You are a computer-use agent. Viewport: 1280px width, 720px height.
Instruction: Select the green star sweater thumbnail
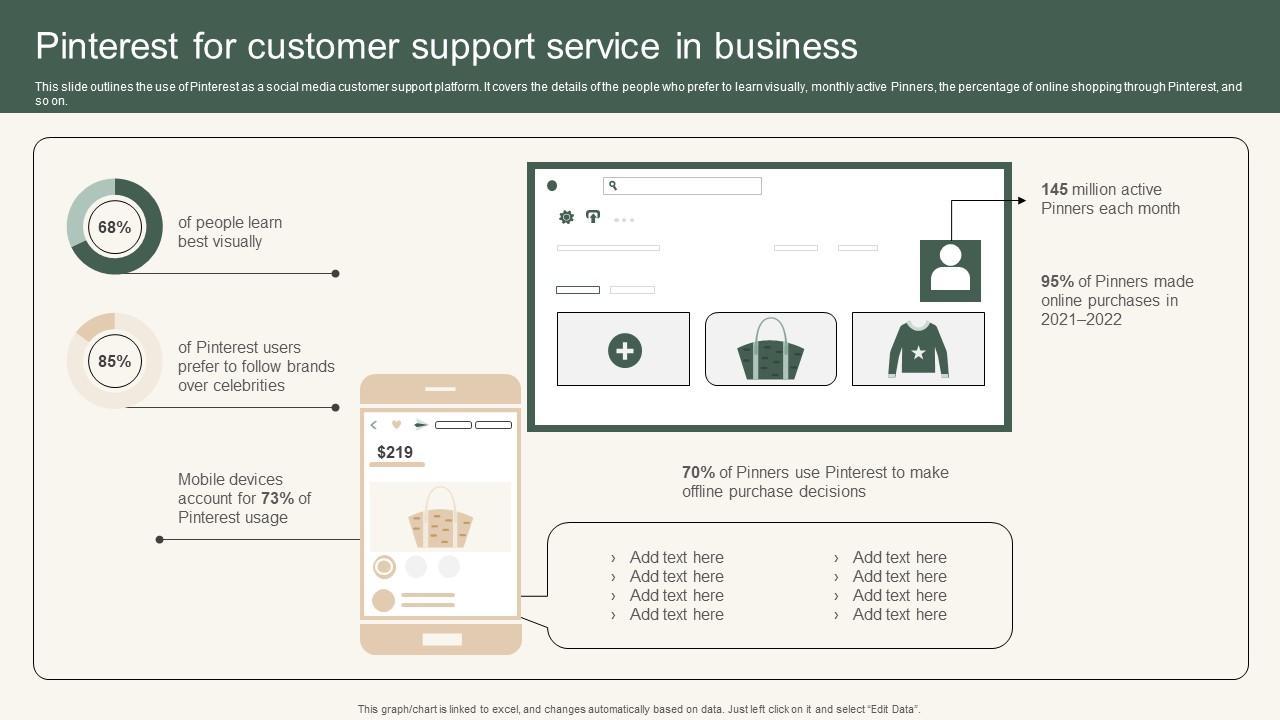pos(918,349)
